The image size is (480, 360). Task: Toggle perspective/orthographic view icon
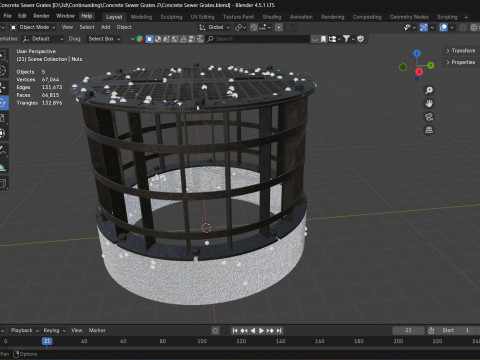point(429,130)
